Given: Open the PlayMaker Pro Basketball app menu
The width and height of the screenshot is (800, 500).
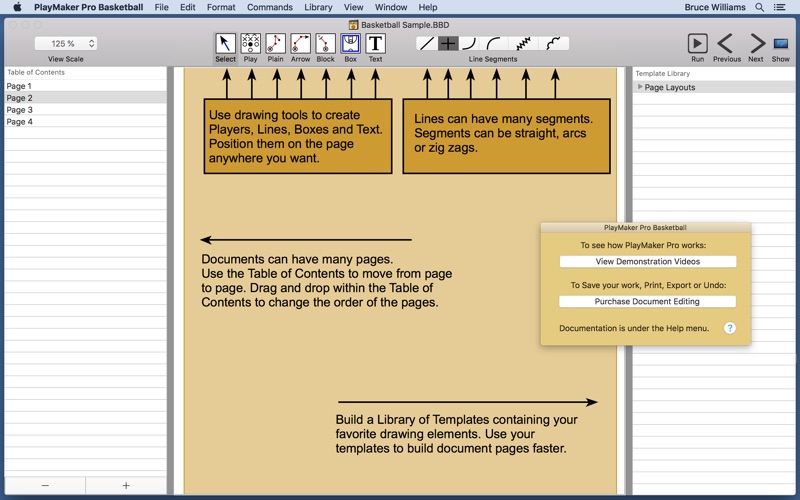Looking at the screenshot, I should 88,7.
